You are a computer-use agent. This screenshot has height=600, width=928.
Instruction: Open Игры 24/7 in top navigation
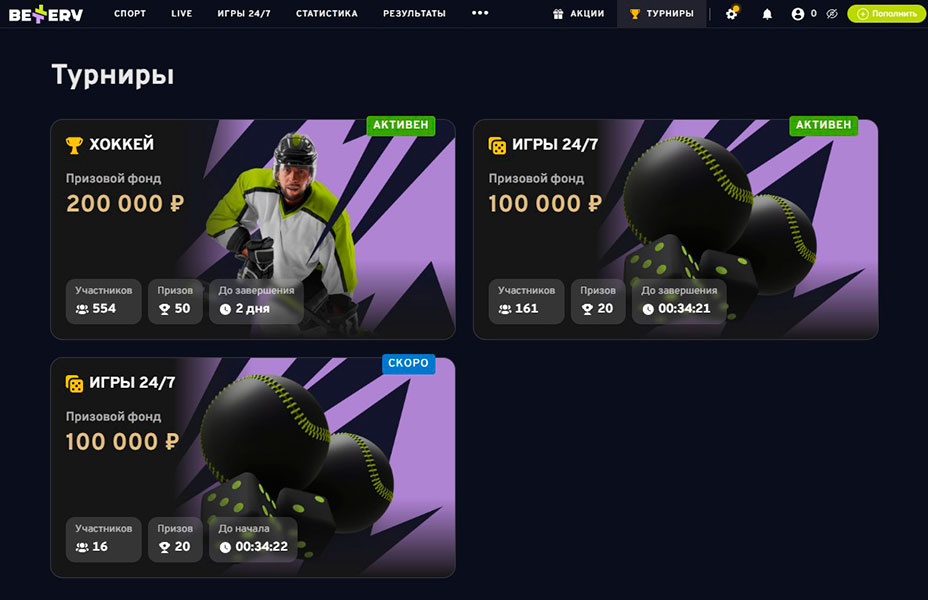(244, 13)
